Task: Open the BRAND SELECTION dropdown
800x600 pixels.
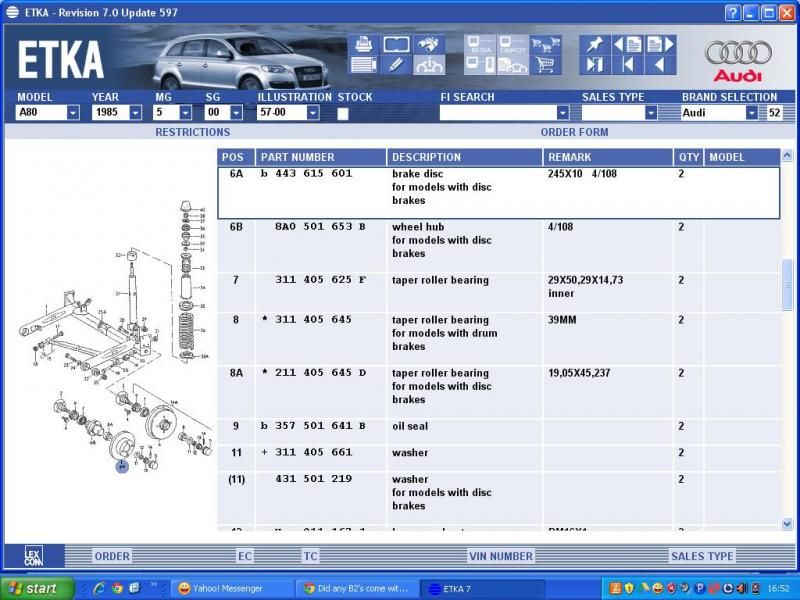Action: 752,113
